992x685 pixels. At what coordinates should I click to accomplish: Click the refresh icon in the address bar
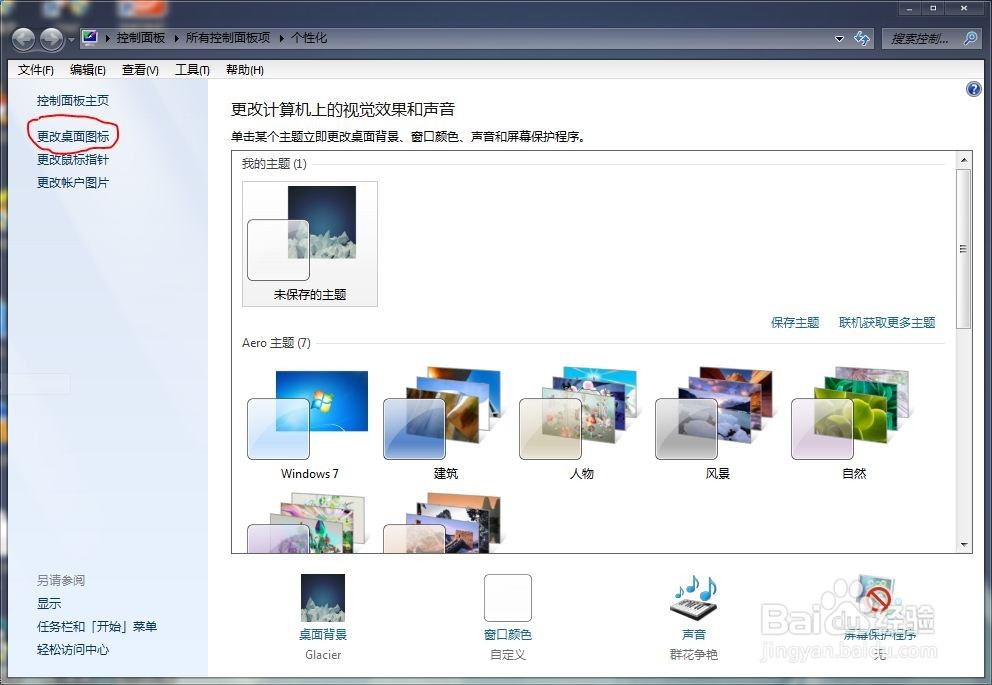pyautogui.click(x=862, y=38)
